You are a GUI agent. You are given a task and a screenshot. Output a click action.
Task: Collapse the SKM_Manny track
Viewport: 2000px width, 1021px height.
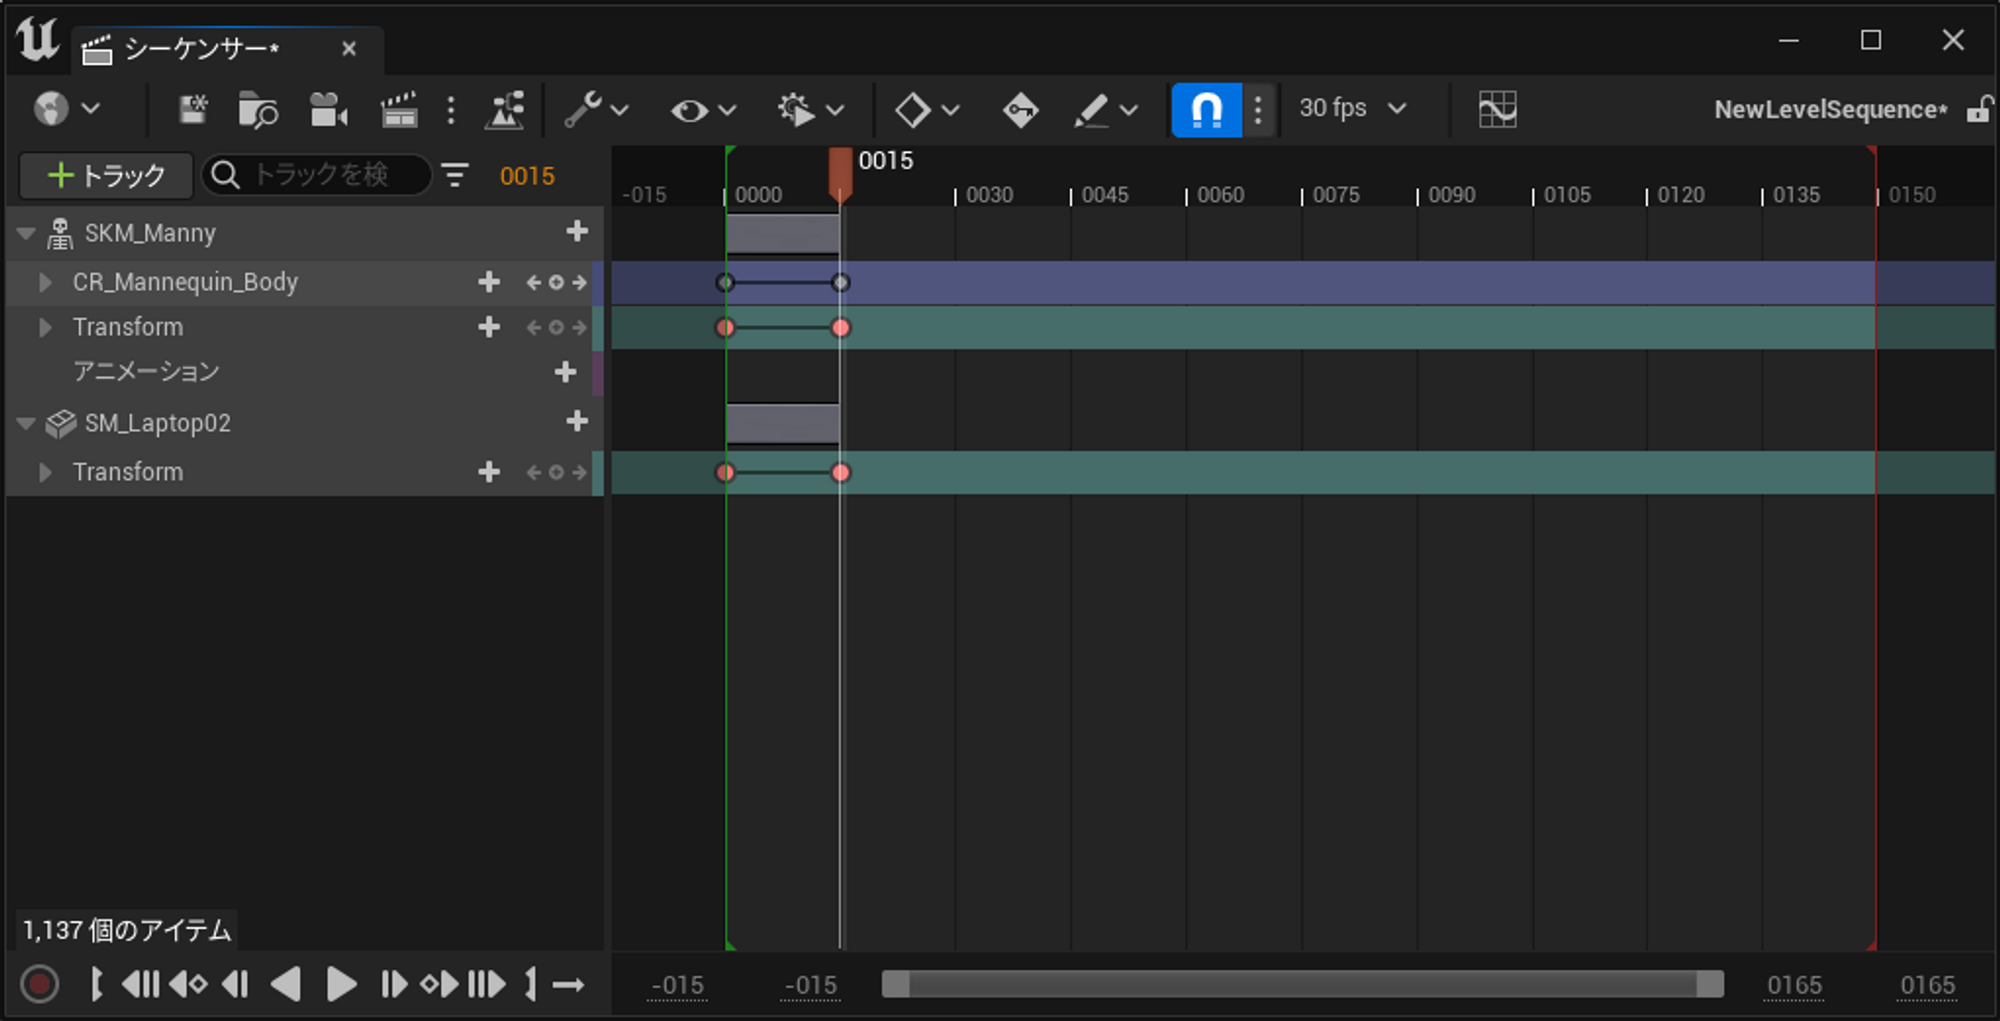click(x=26, y=233)
